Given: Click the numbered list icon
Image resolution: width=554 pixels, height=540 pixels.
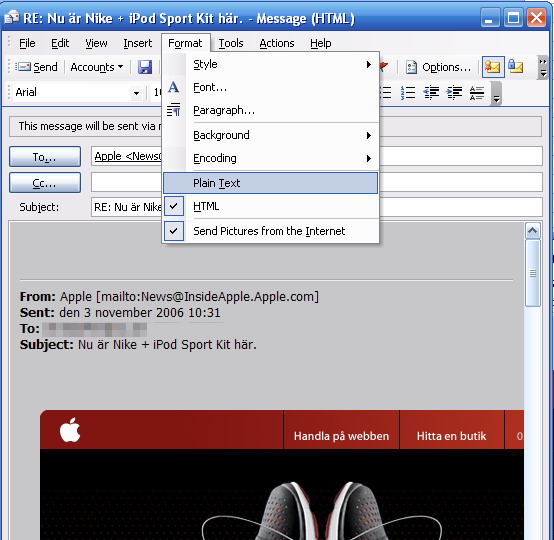Looking at the screenshot, I should (x=408, y=93).
